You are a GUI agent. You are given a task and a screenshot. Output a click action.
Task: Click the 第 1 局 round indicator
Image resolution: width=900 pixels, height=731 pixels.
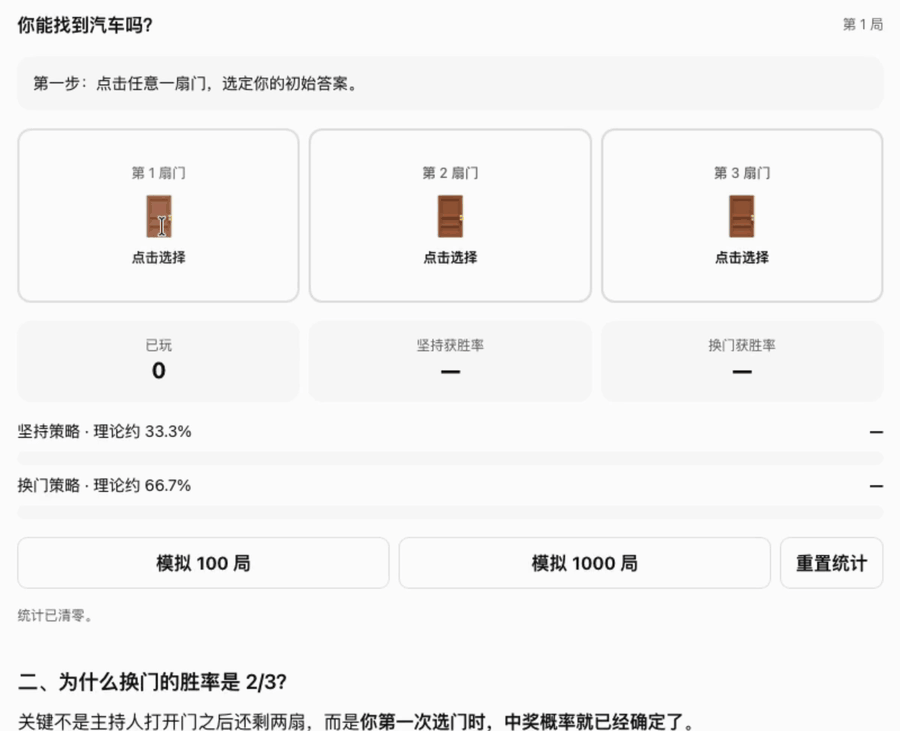(863, 25)
